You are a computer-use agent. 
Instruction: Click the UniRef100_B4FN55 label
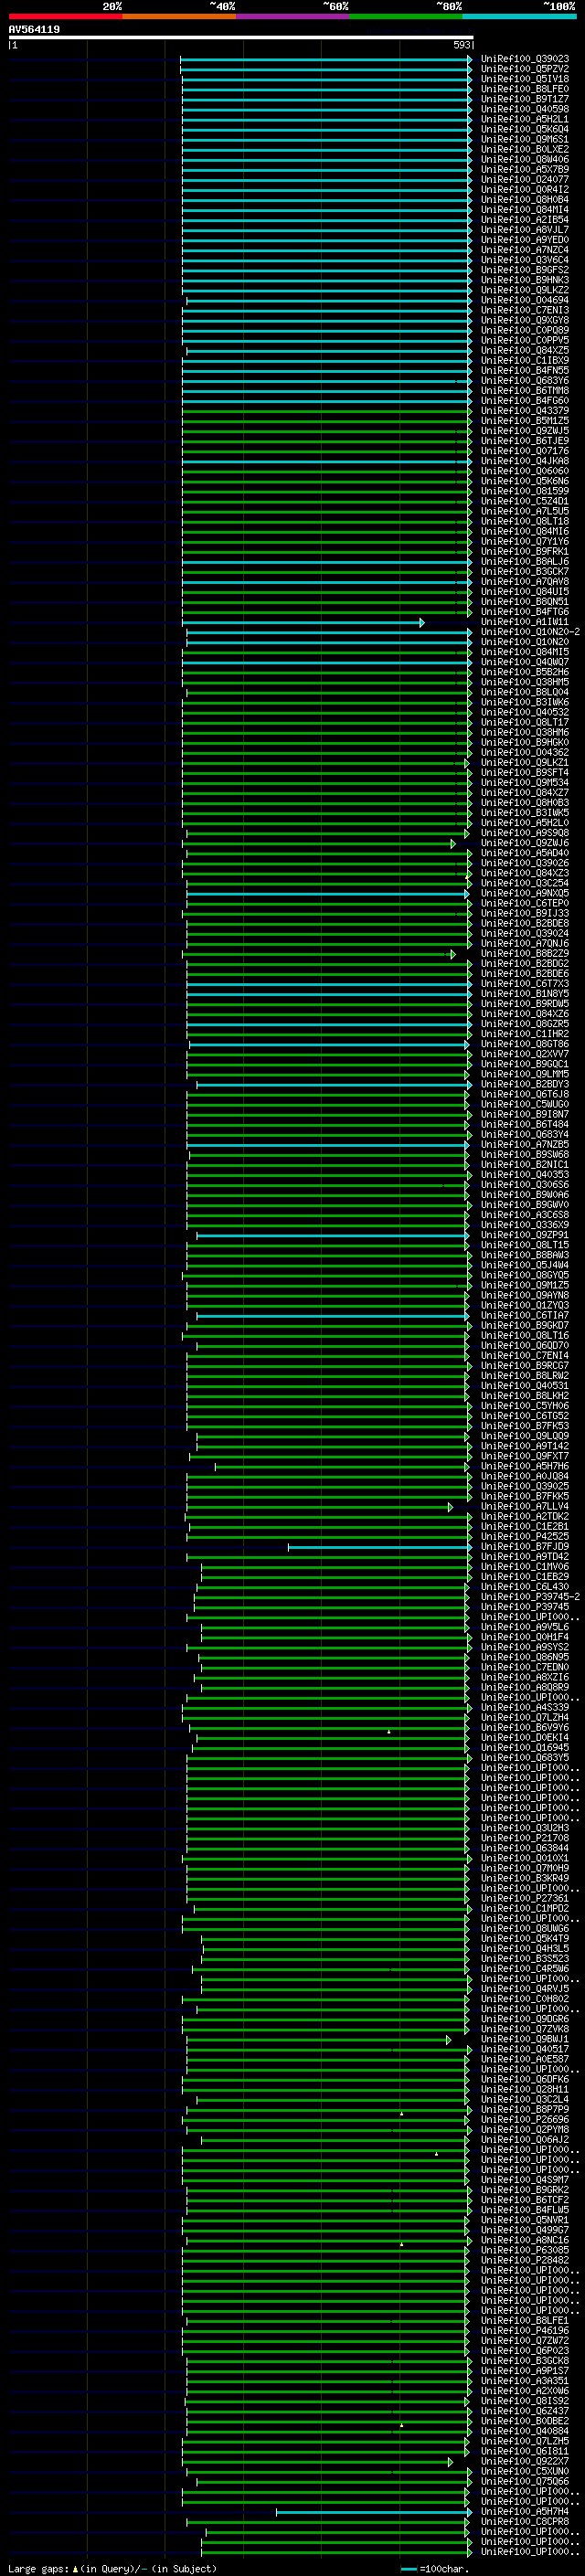(x=525, y=371)
